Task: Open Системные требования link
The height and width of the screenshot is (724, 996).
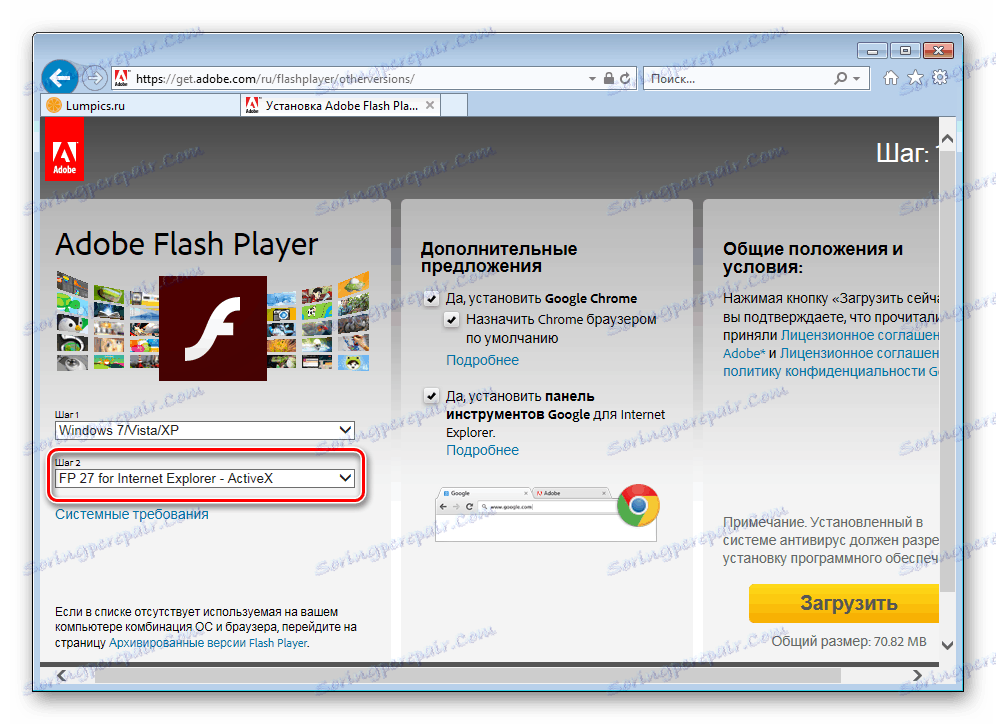Action: (131, 514)
